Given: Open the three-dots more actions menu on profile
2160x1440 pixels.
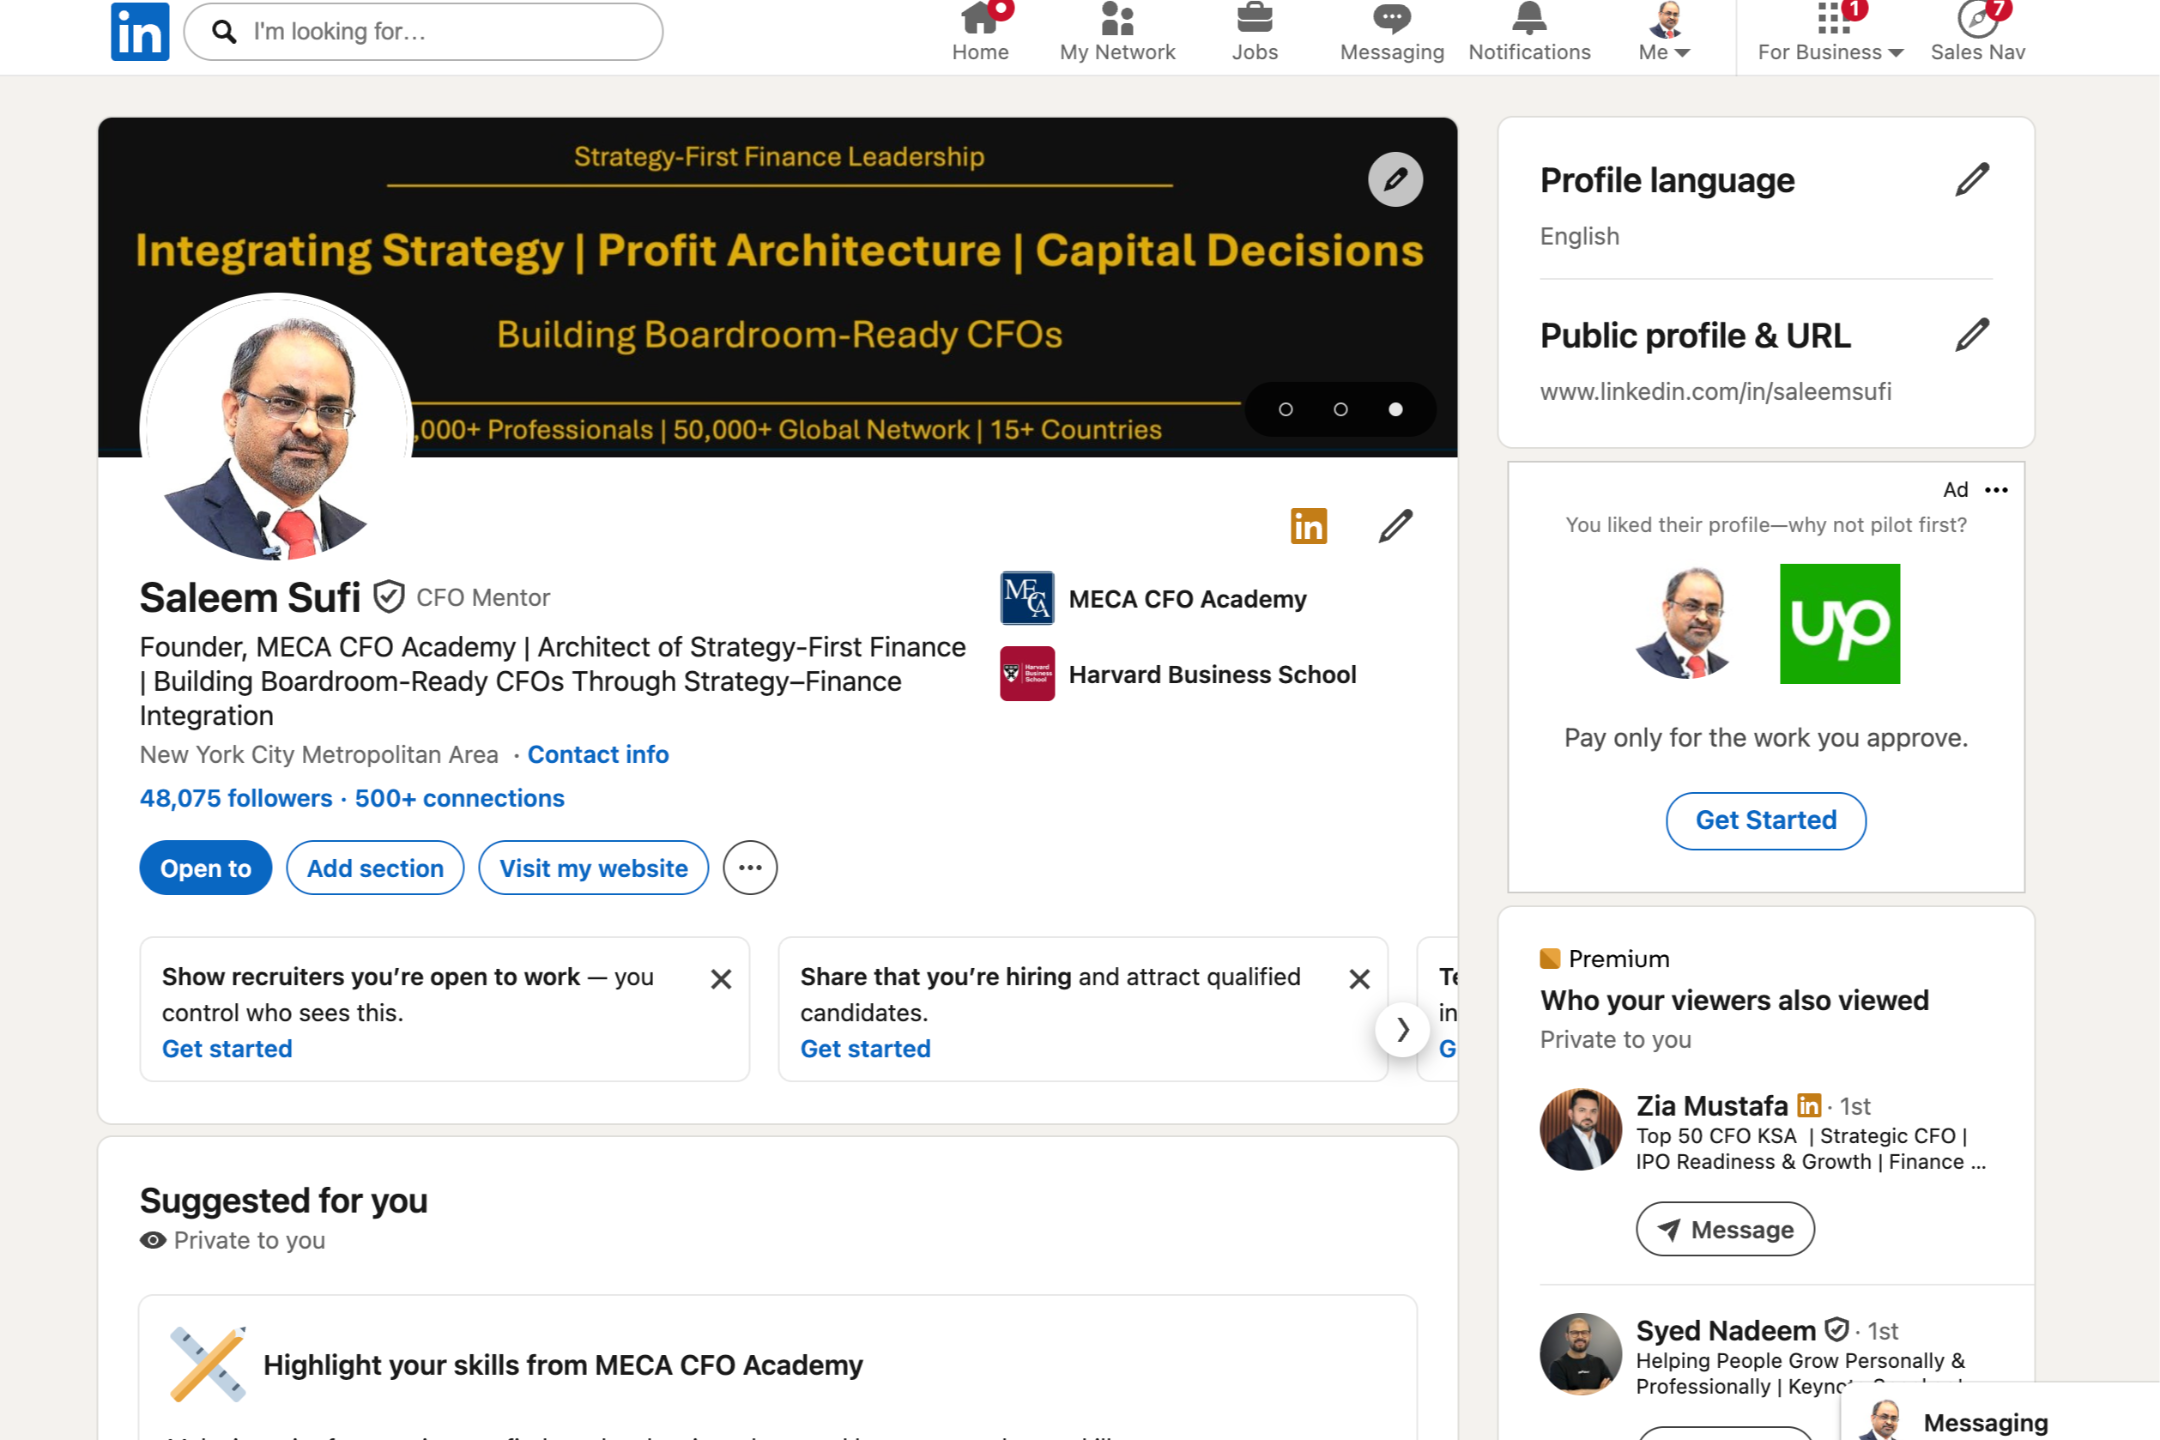Looking at the screenshot, I should click(750, 868).
